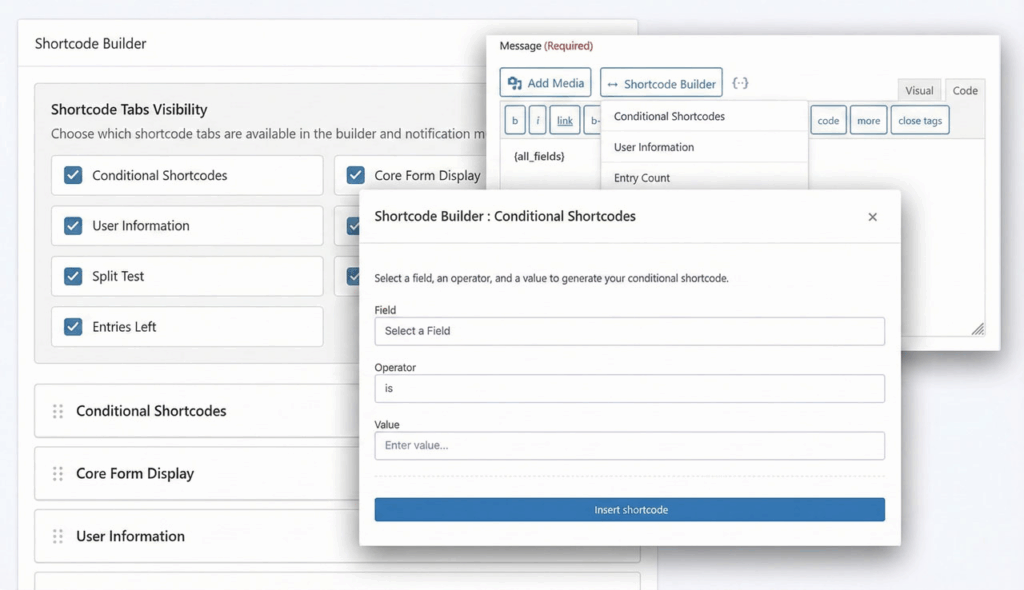Open the Shortcode Builder dropdown button
This screenshot has width=1024, height=590.
[661, 84]
